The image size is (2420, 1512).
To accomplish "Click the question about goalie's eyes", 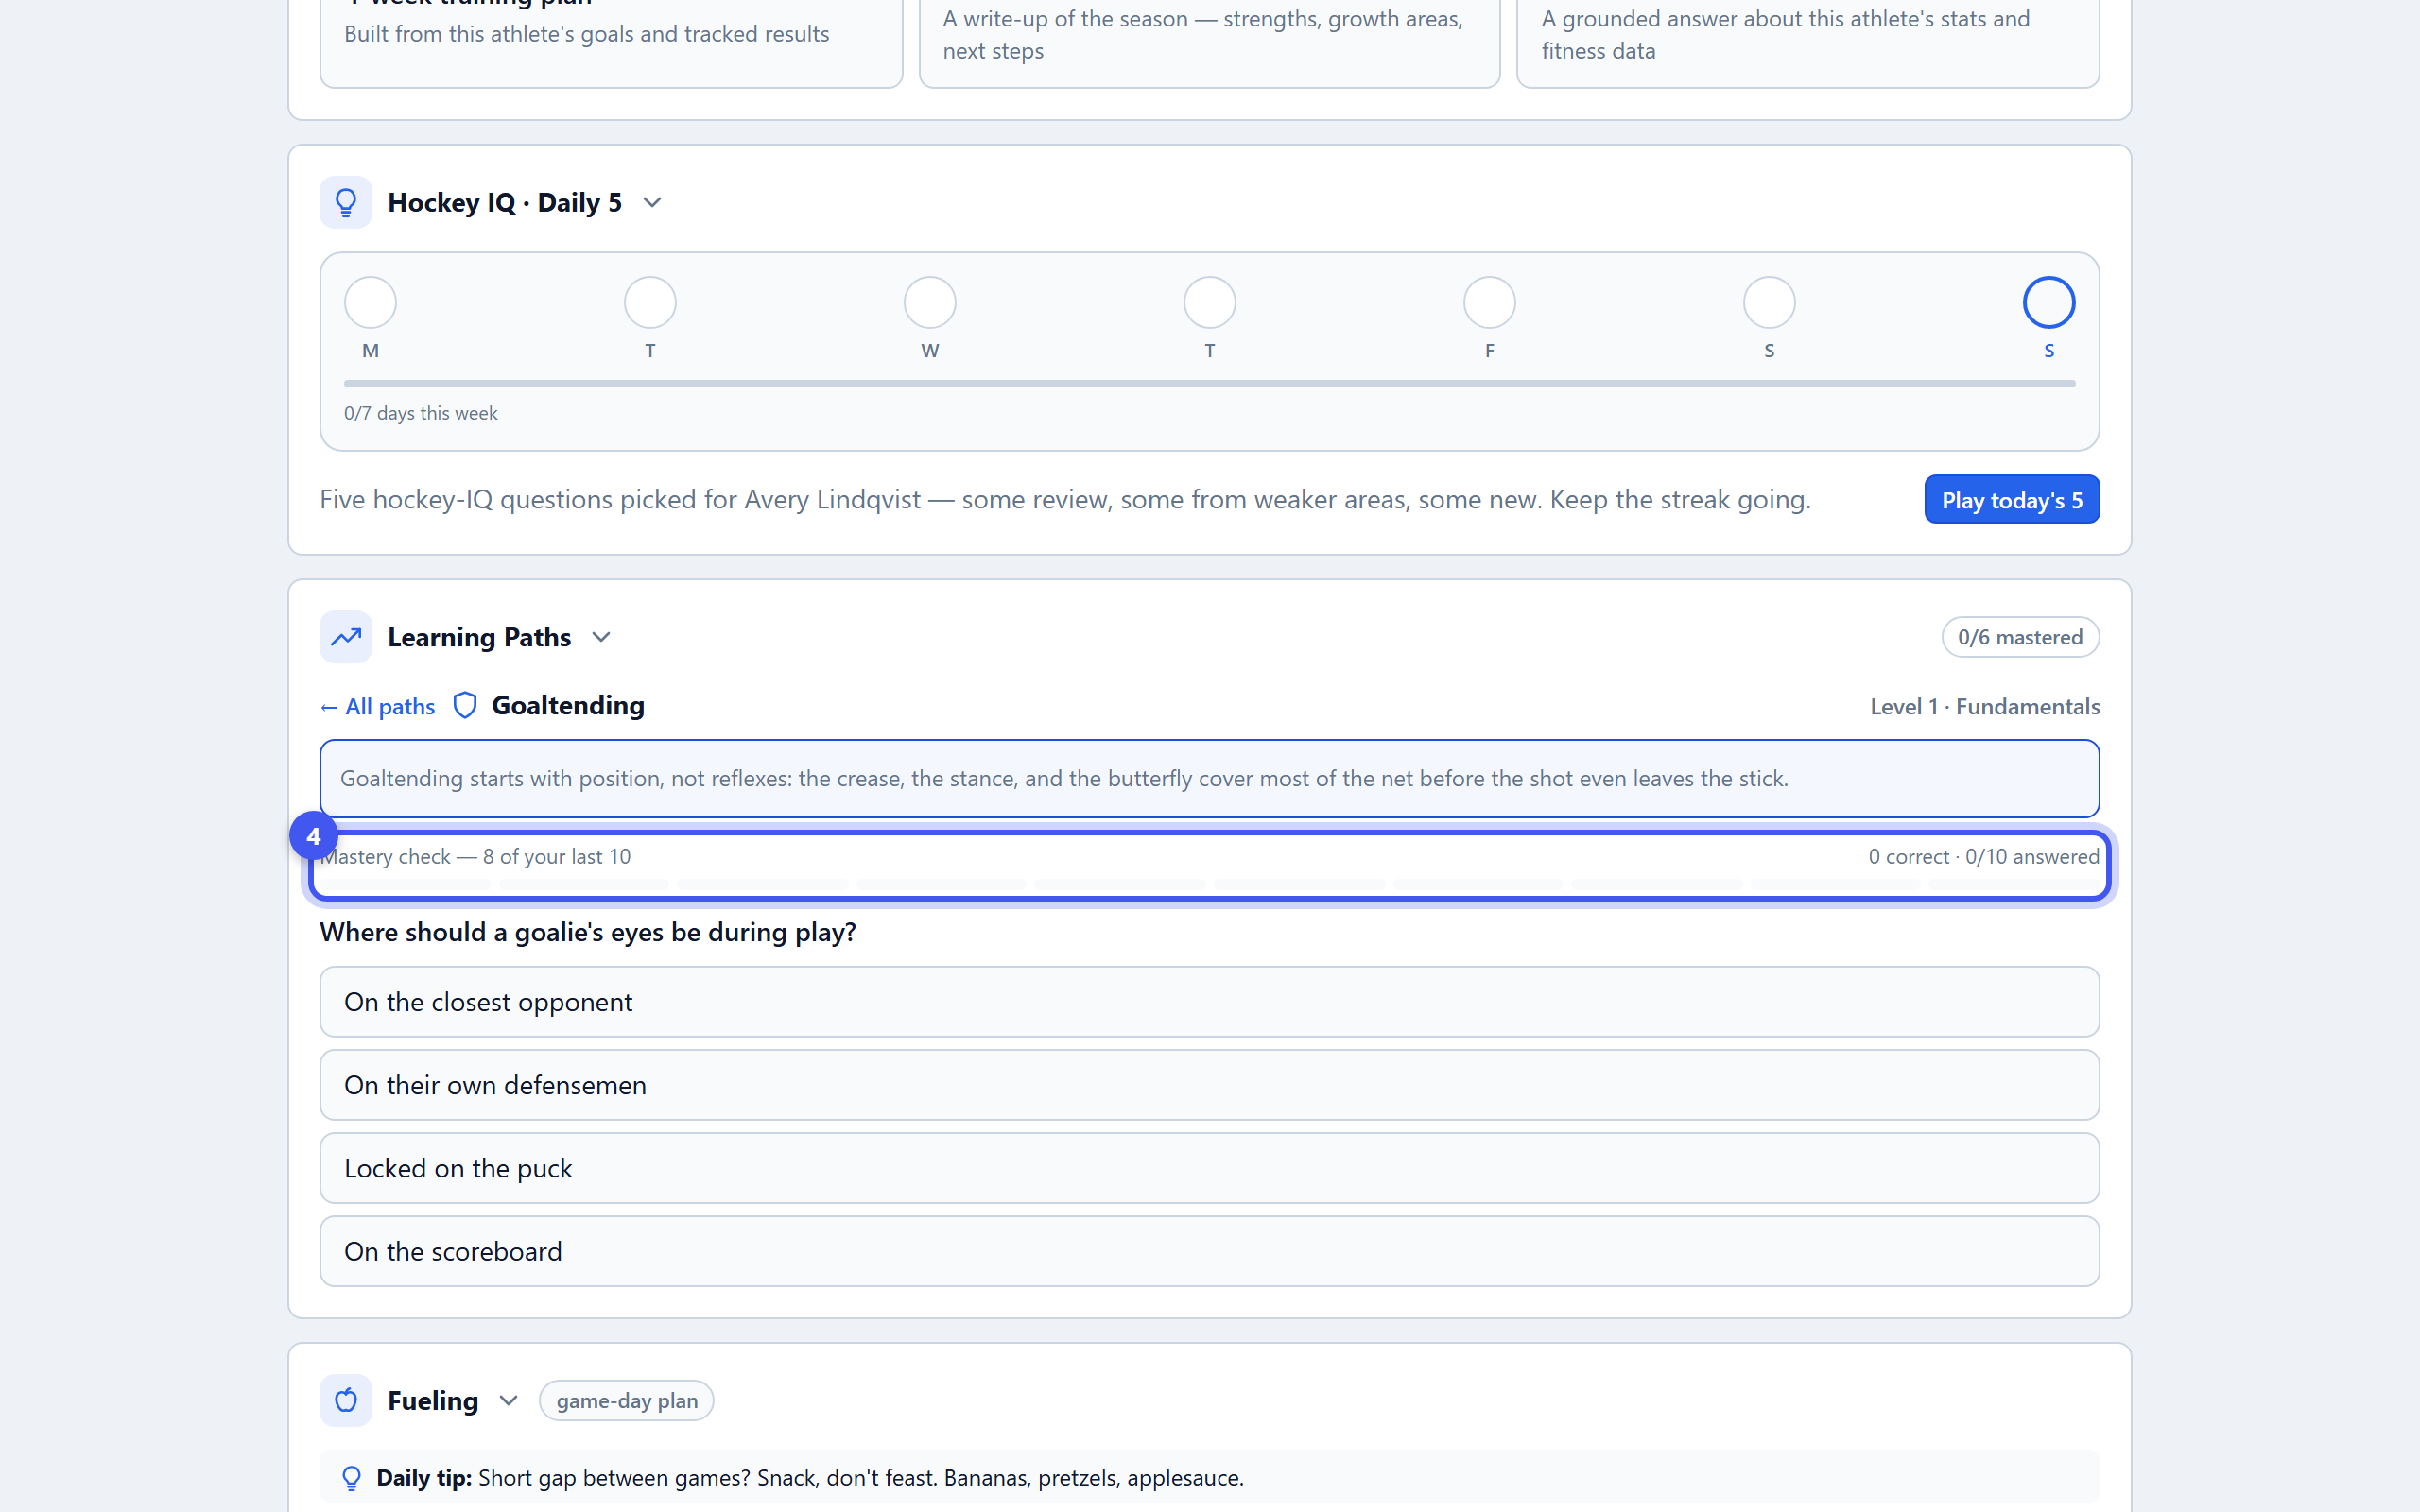I will tap(588, 932).
